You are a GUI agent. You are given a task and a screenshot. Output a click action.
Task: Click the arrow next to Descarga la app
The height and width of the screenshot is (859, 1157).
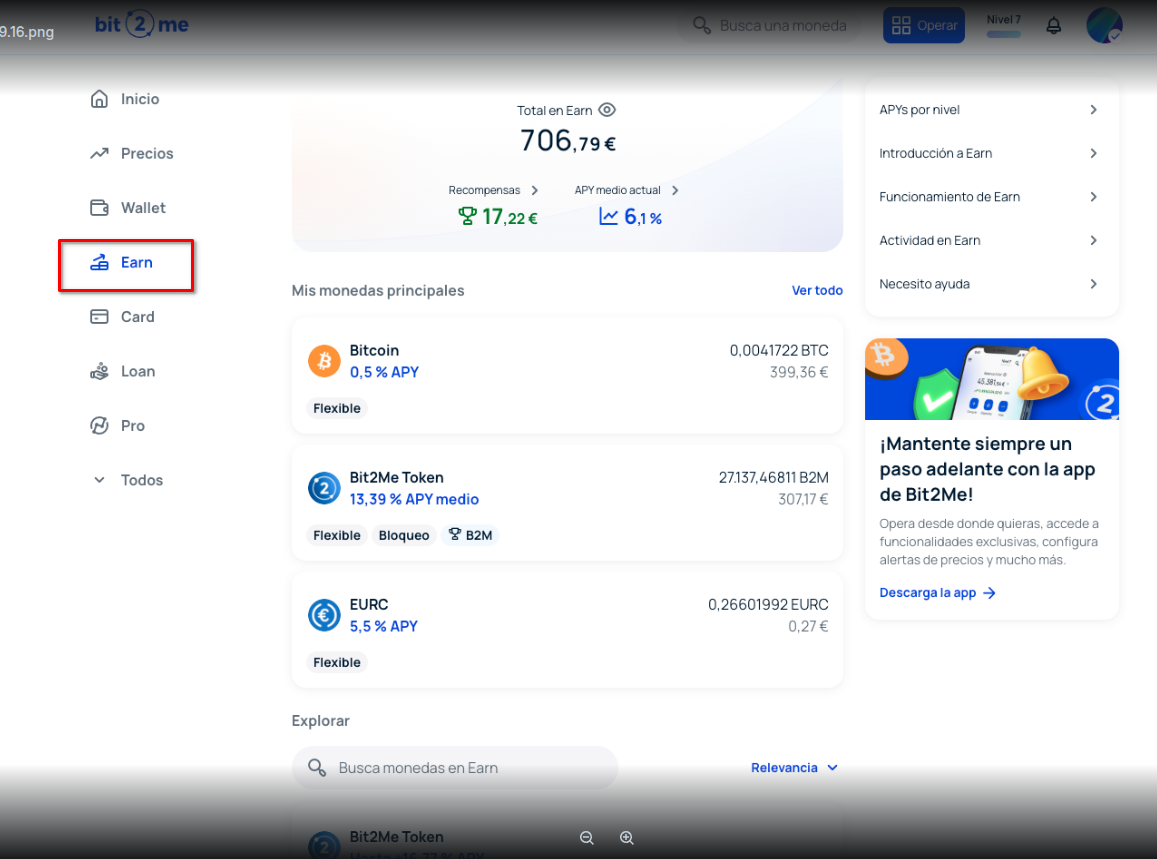click(x=990, y=593)
